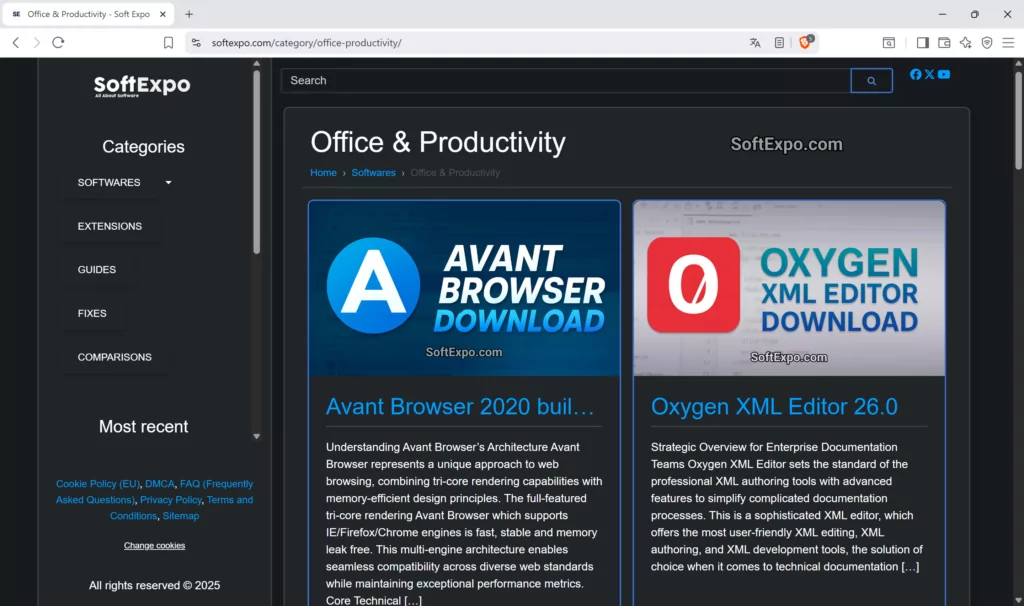Viewport: 1024px width, 606px height.
Task: Open the Brave Wallet icon
Action: (x=944, y=43)
